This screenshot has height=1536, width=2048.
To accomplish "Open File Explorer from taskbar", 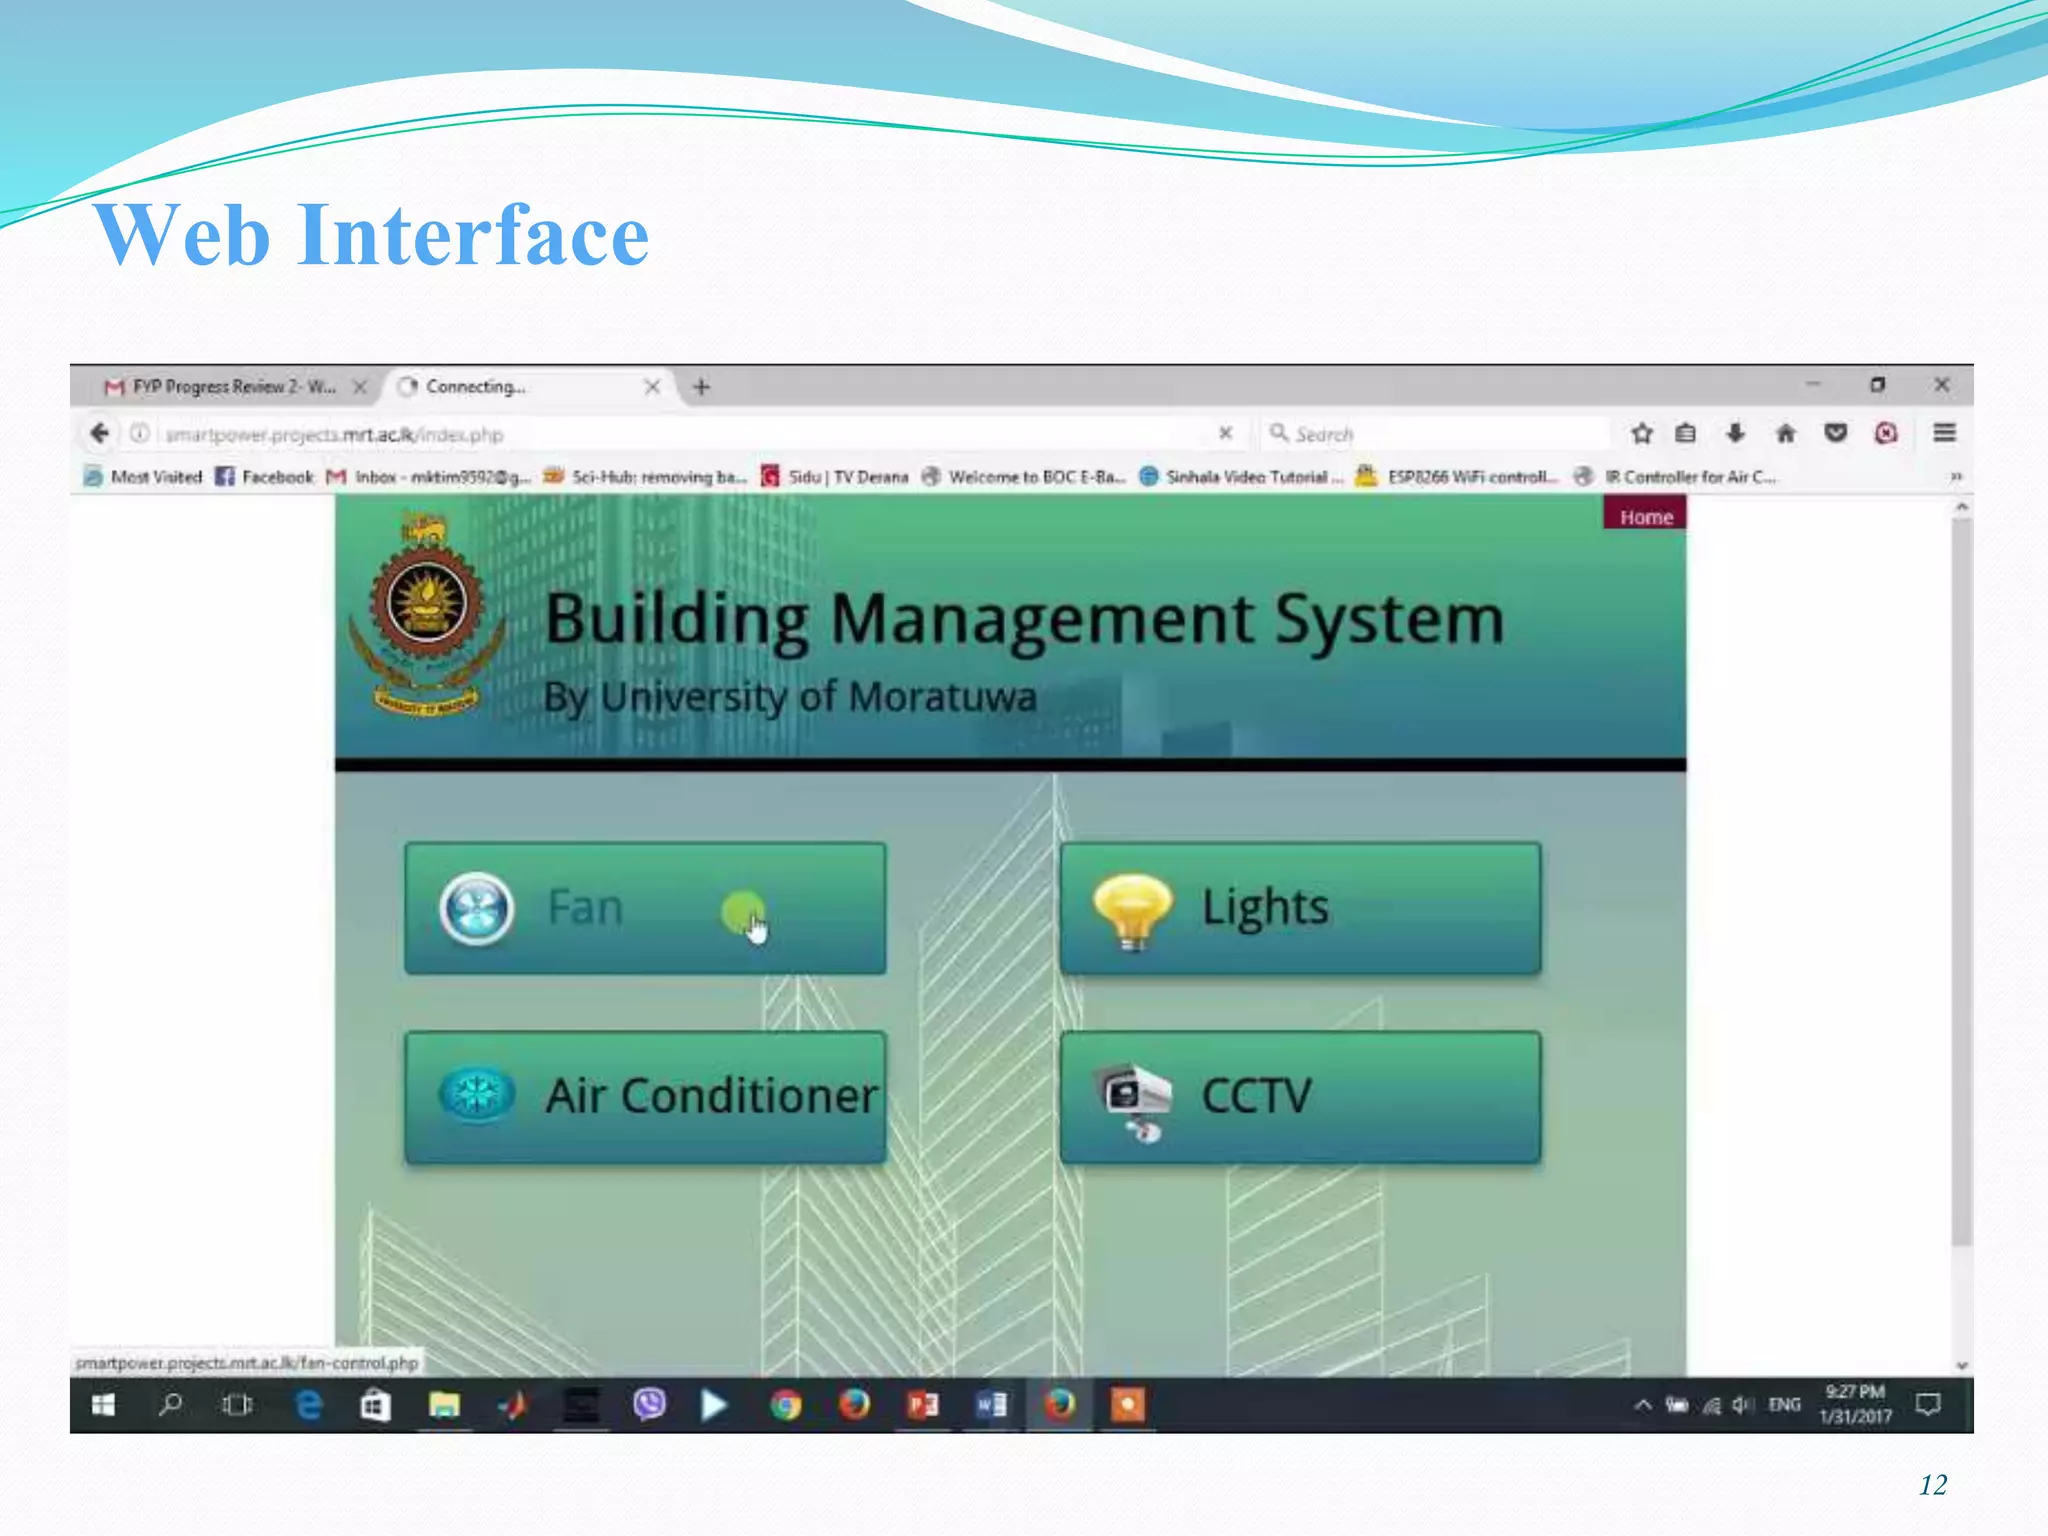I will point(444,1405).
